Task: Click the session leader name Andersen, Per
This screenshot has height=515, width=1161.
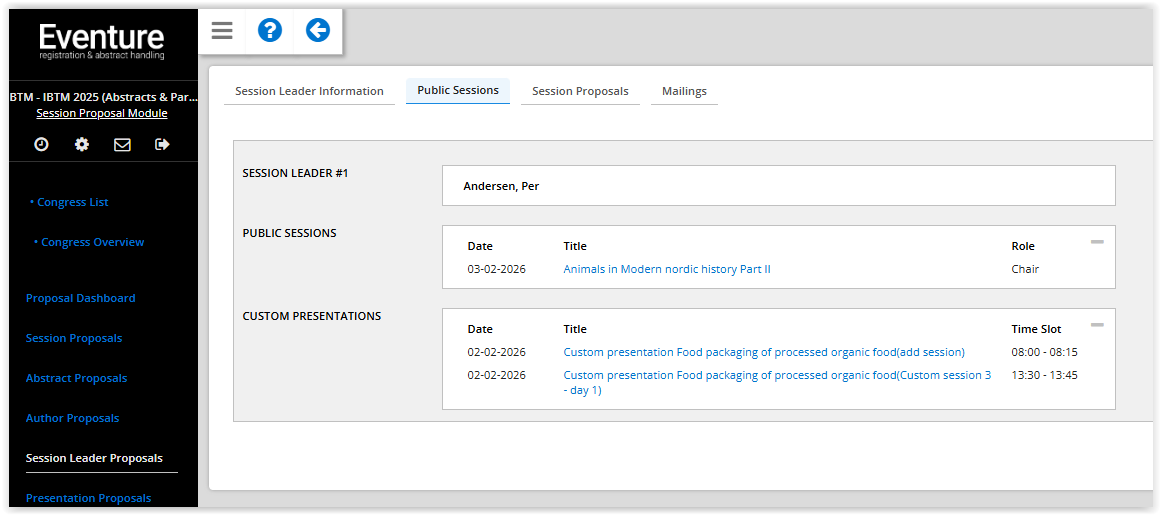Action: tap(501, 186)
